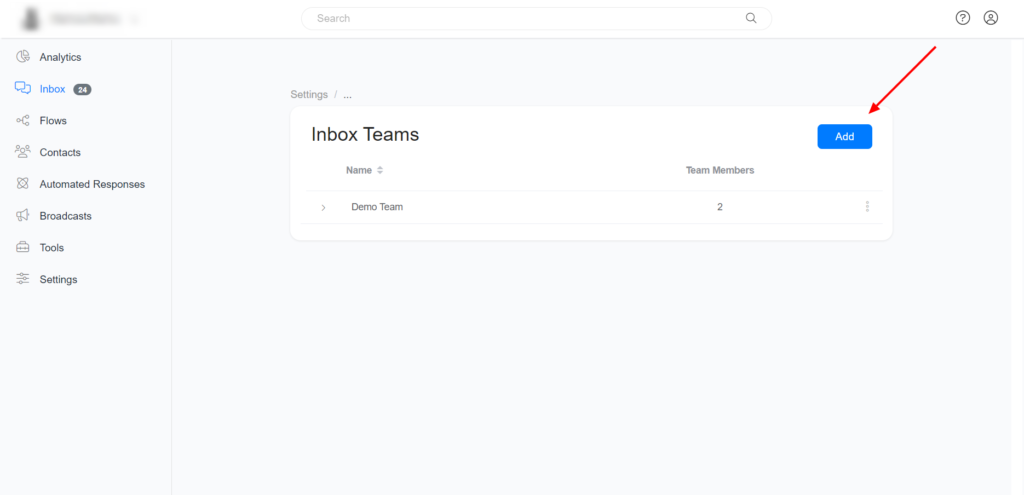1024x495 pixels.
Task: Click the Inbox chat bubbles icon
Action: click(23, 88)
